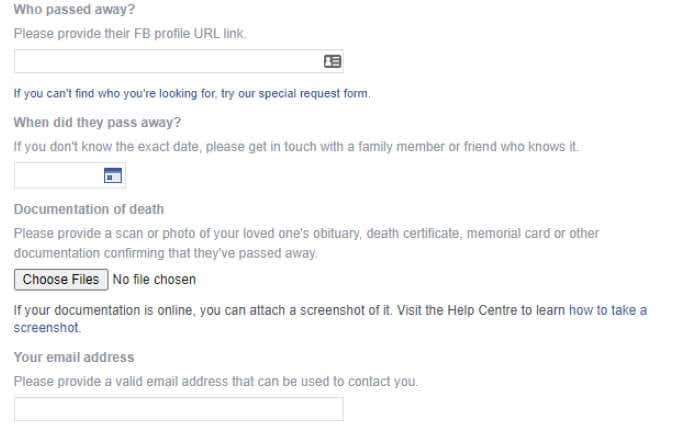Open the special request form link

point(313,93)
